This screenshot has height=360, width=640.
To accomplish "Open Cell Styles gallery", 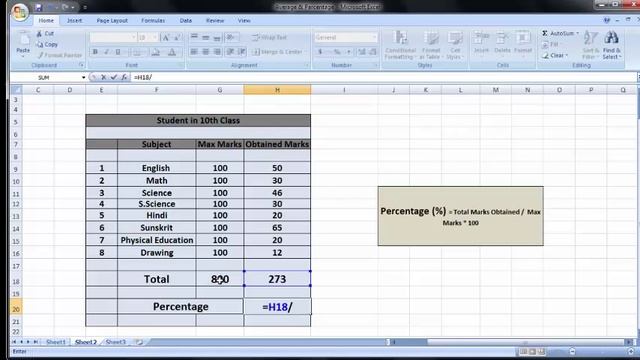I will (x=454, y=45).
